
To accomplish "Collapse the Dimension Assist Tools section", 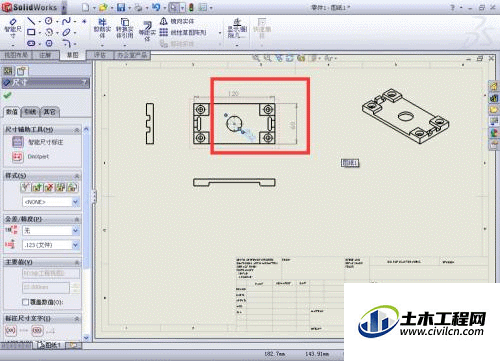I will click(77, 129).
